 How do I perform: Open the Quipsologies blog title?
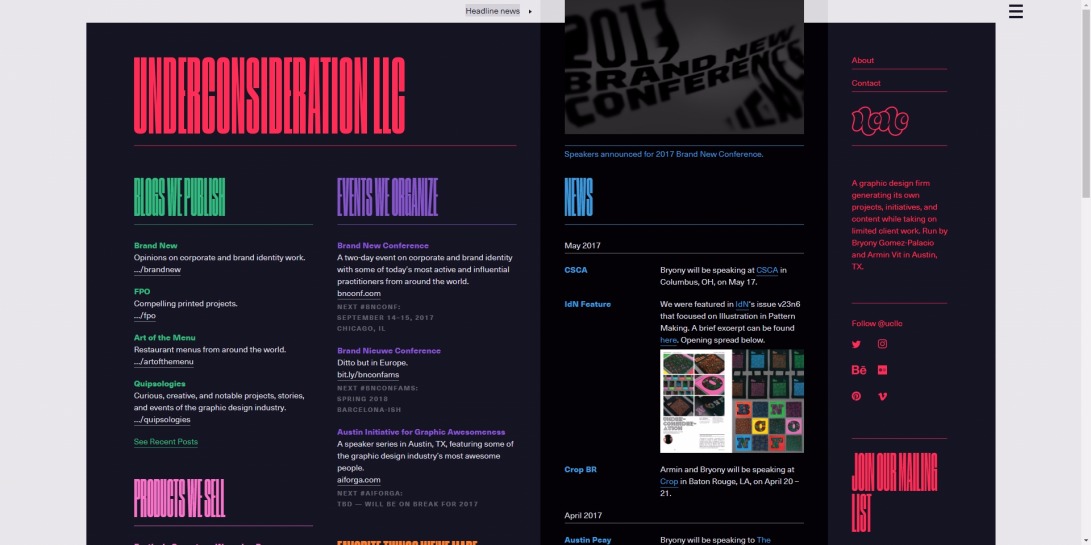click(x=159, y=384)
